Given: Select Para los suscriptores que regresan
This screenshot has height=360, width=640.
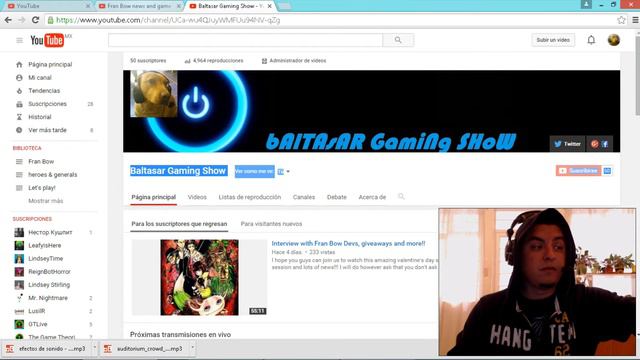Looking at the screenshot, I should click(179, 224).
